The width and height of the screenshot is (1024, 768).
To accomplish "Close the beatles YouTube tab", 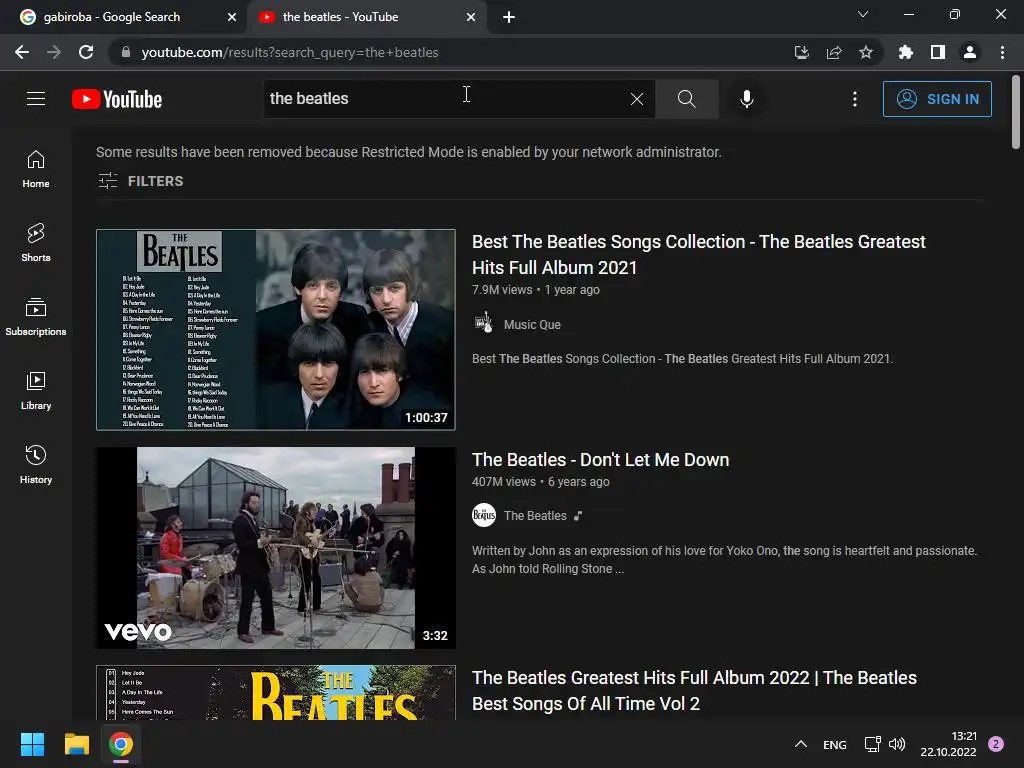I will click(471, 17).
